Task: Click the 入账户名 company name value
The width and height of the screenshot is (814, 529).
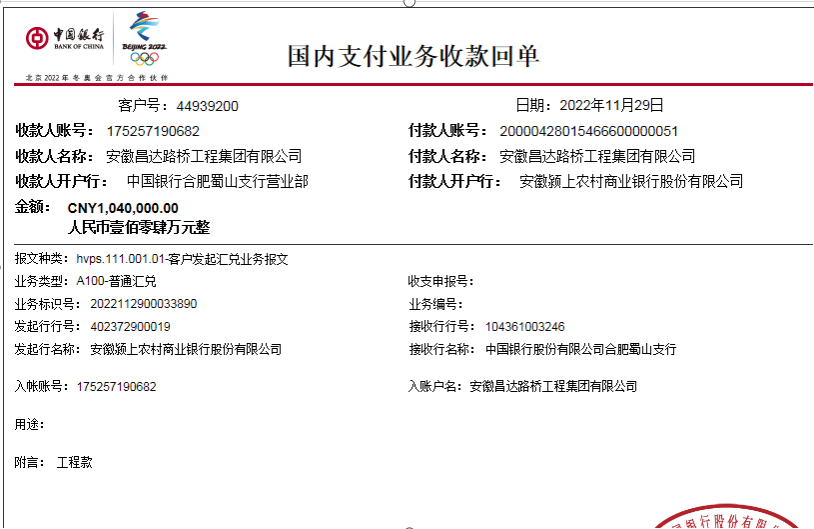Action: click(x=553, y=386)
